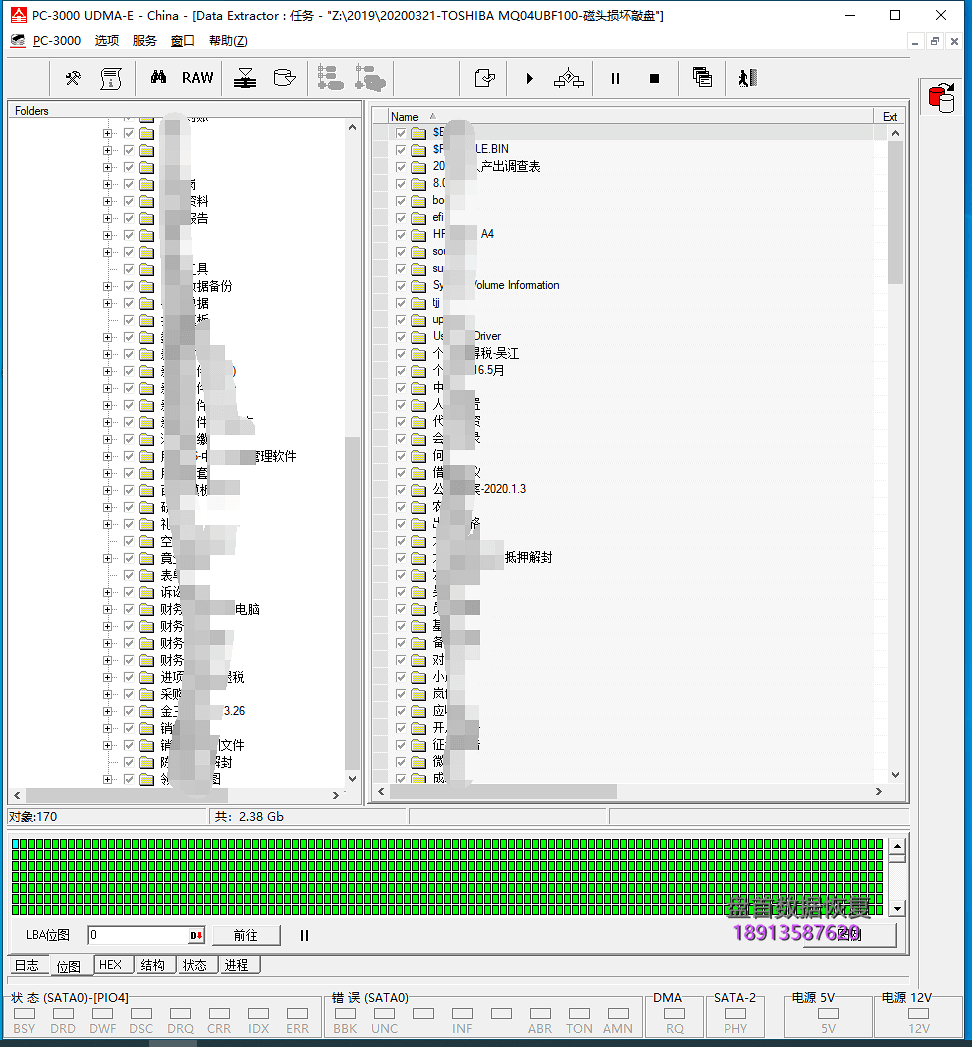Viewport: 972px width, 1047px height.
Task: Expand the 采购 tree node
Action: click(107, 694)
